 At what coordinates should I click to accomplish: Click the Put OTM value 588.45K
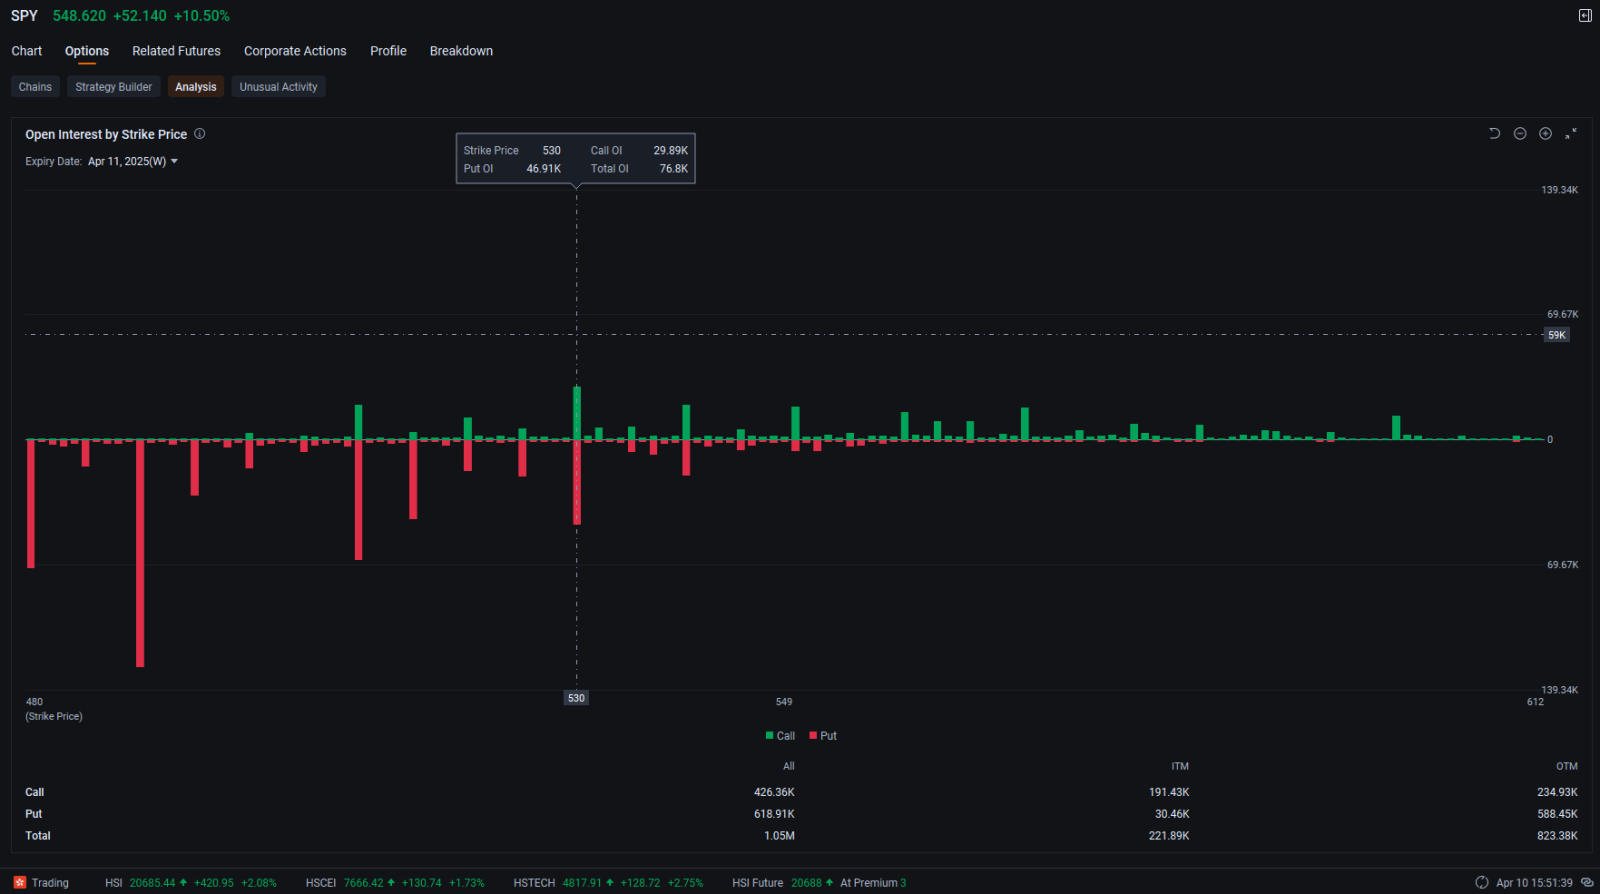pyautogui.click(x=1557, y=814)
